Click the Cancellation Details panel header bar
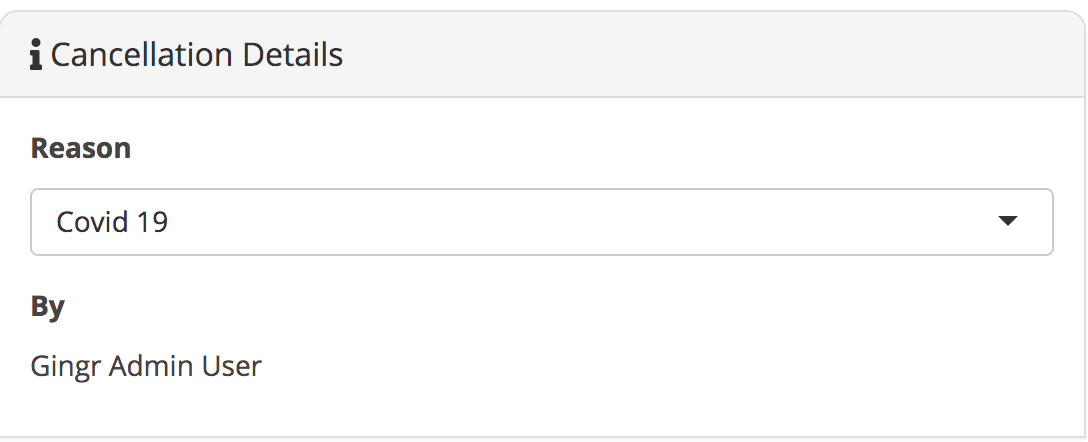Screen dimensions: 1088x442 [x=542, y=55]
